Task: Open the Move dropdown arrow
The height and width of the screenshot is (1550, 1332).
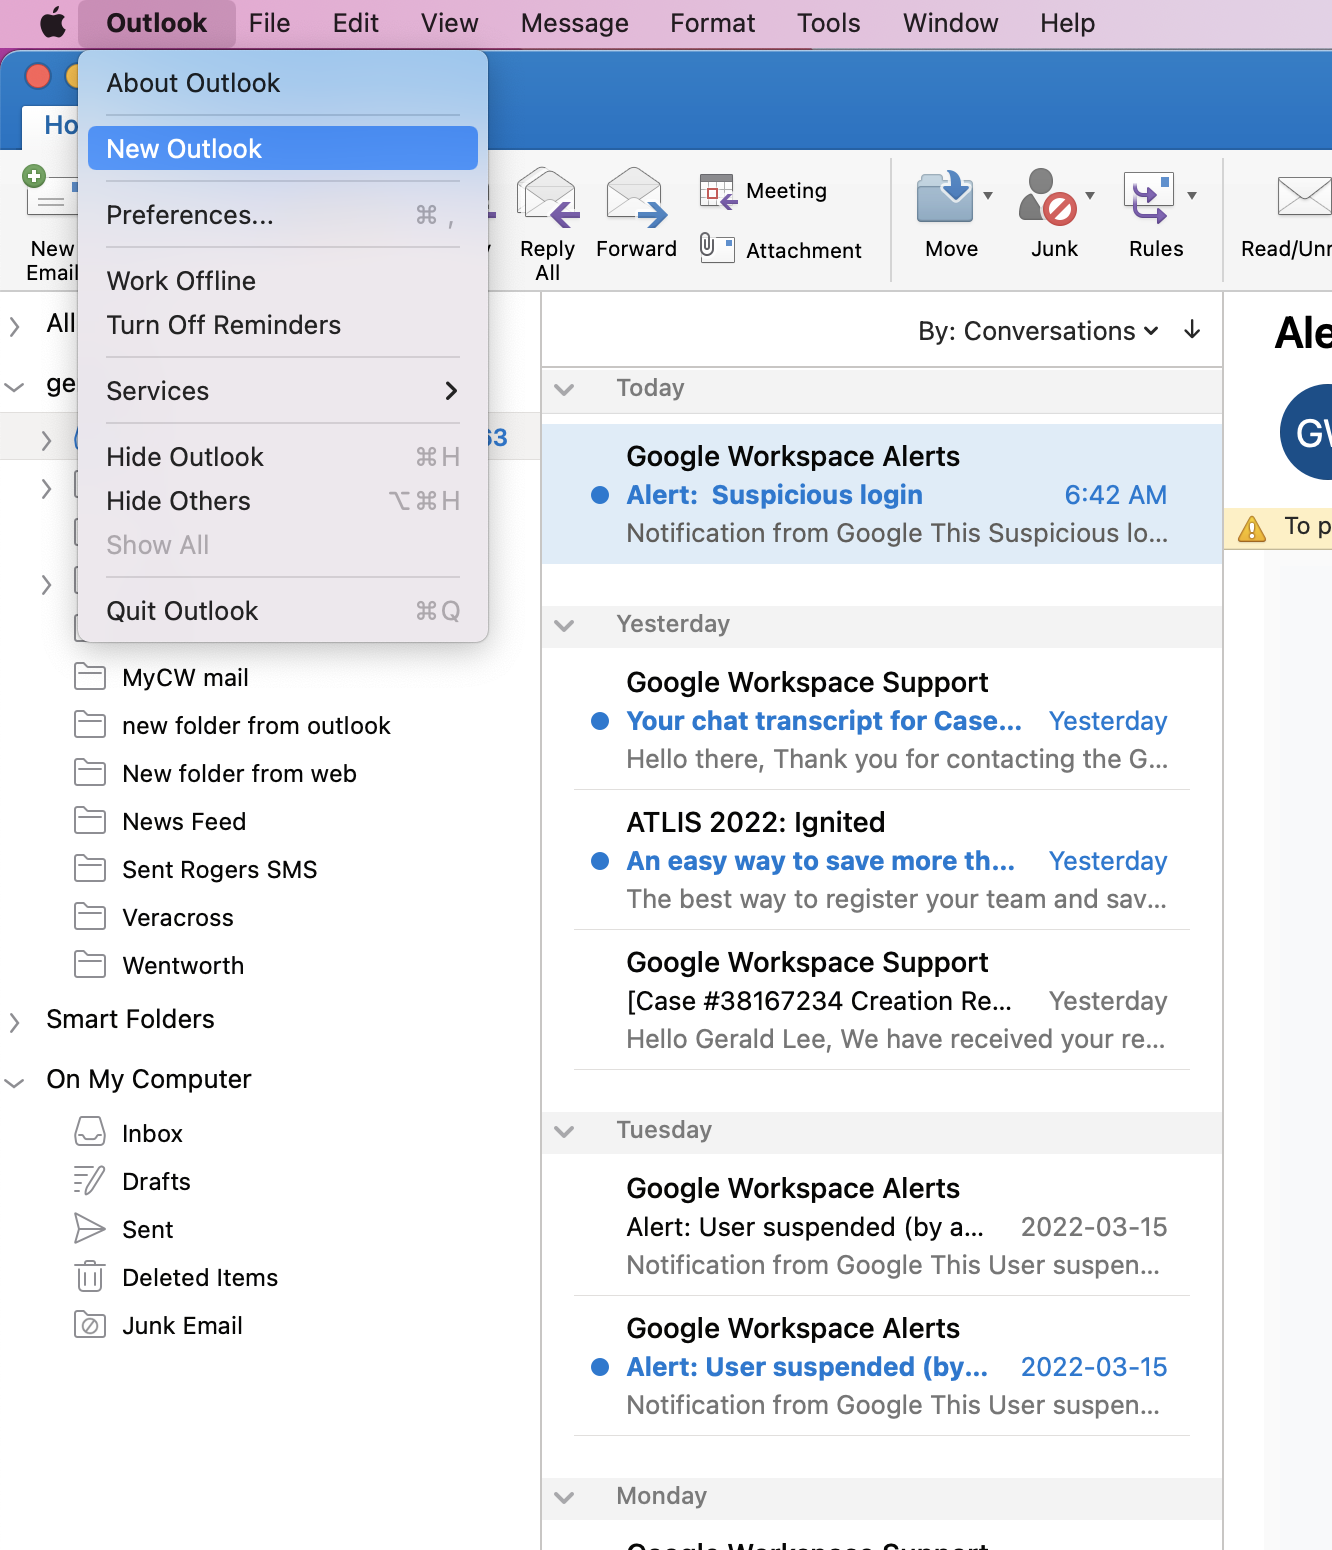Action: click(x=988, y=196)
